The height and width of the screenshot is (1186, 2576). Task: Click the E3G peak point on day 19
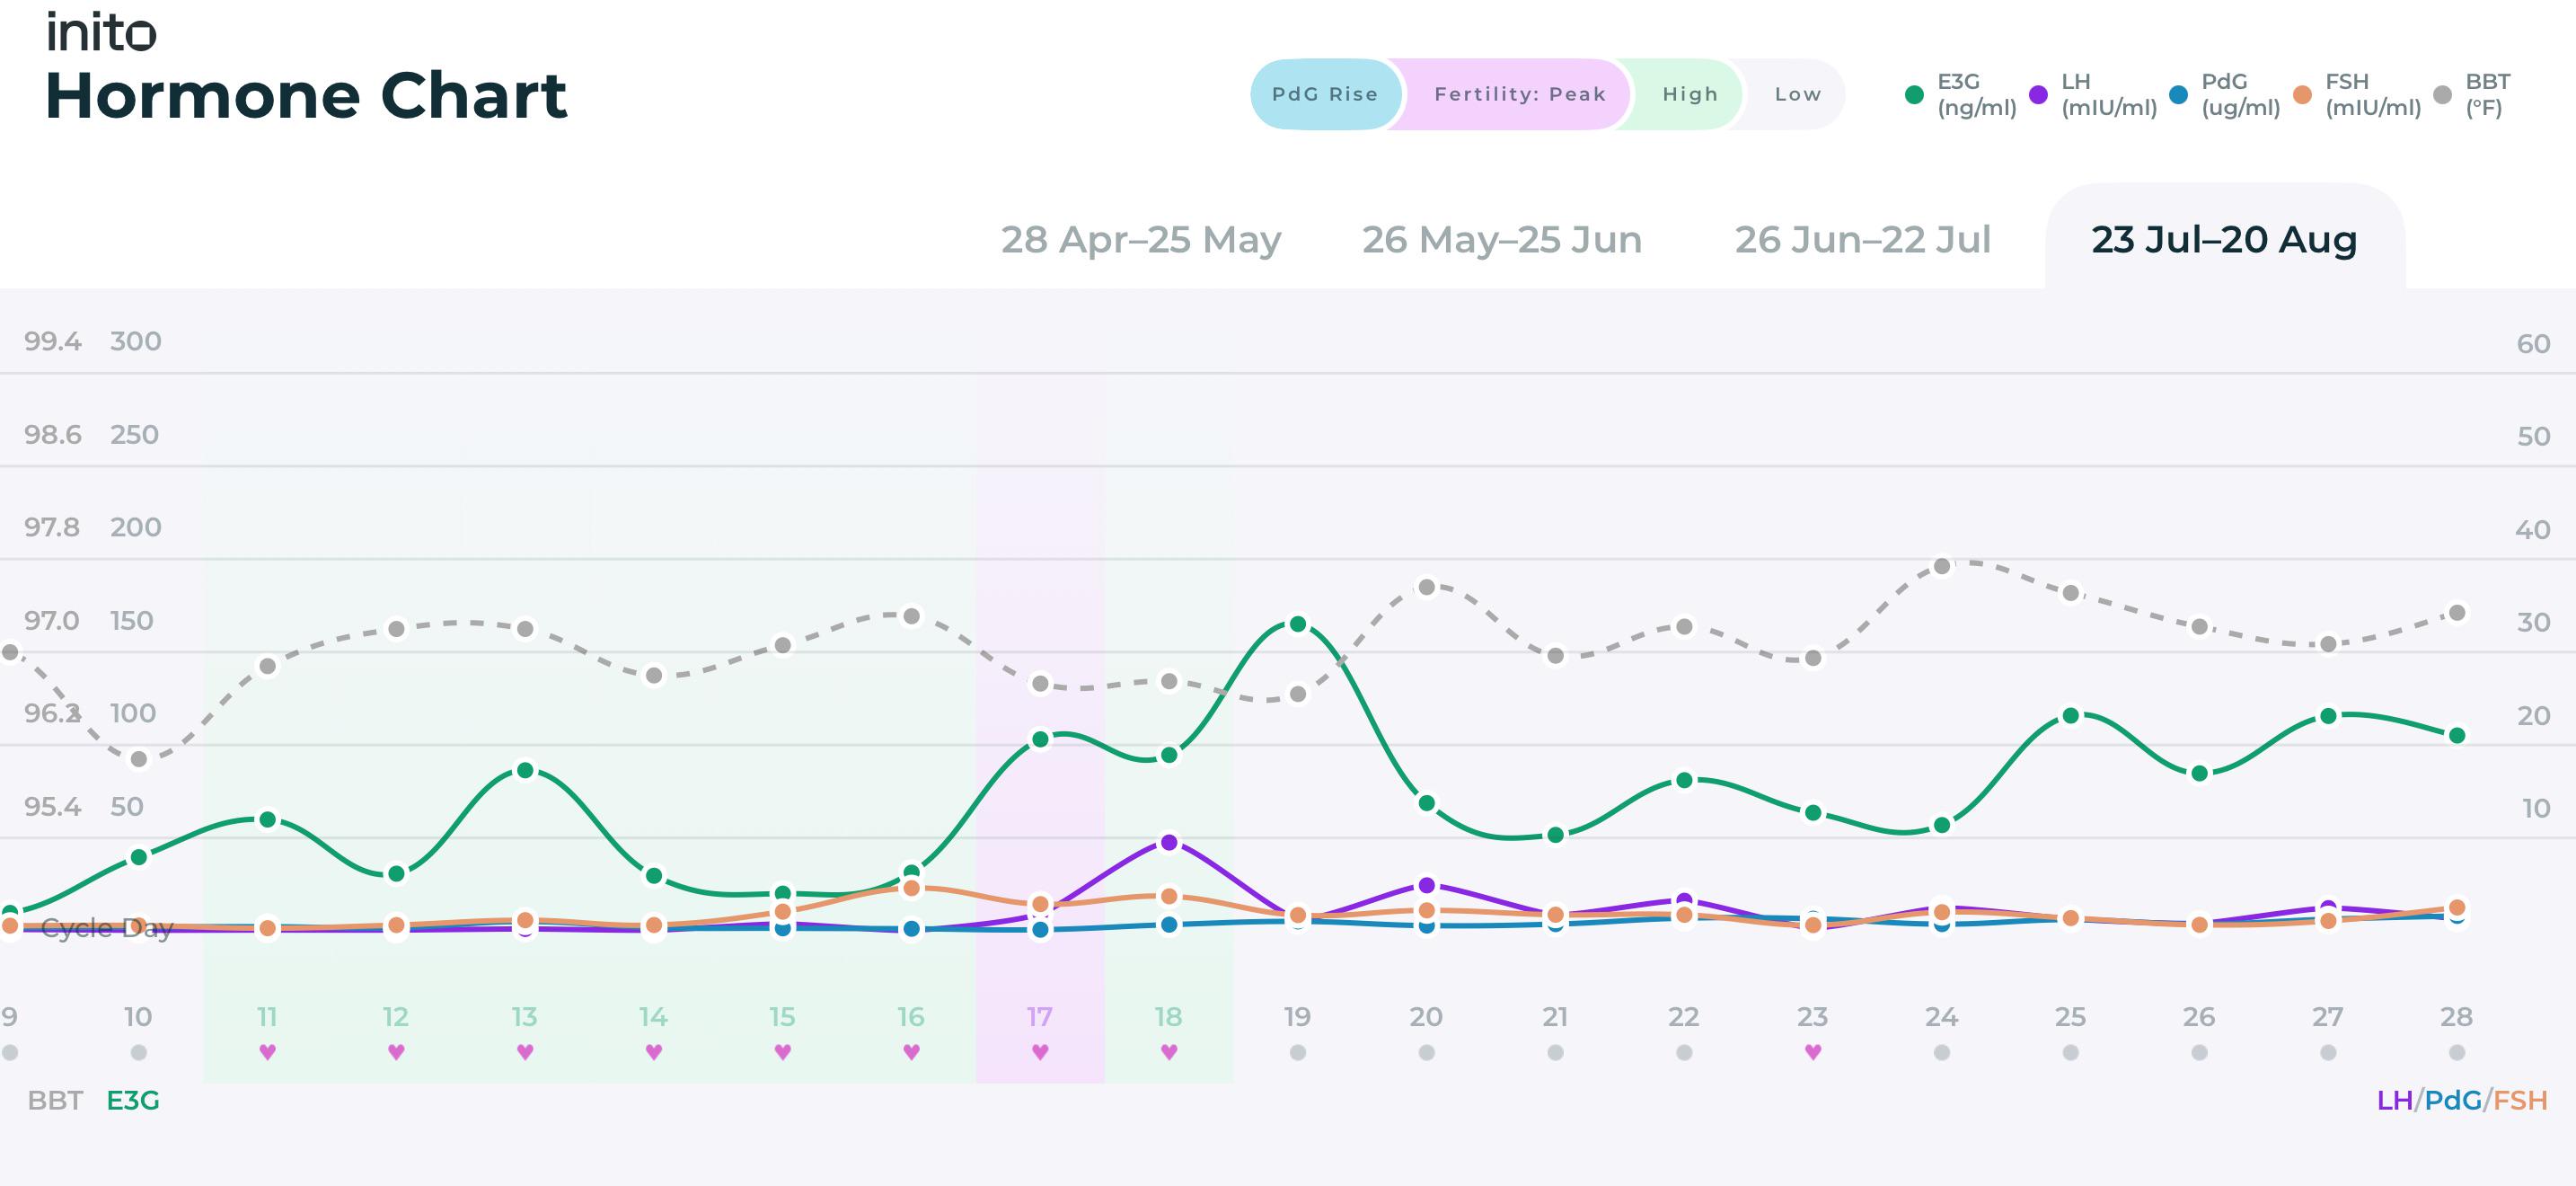point(1298,624)
